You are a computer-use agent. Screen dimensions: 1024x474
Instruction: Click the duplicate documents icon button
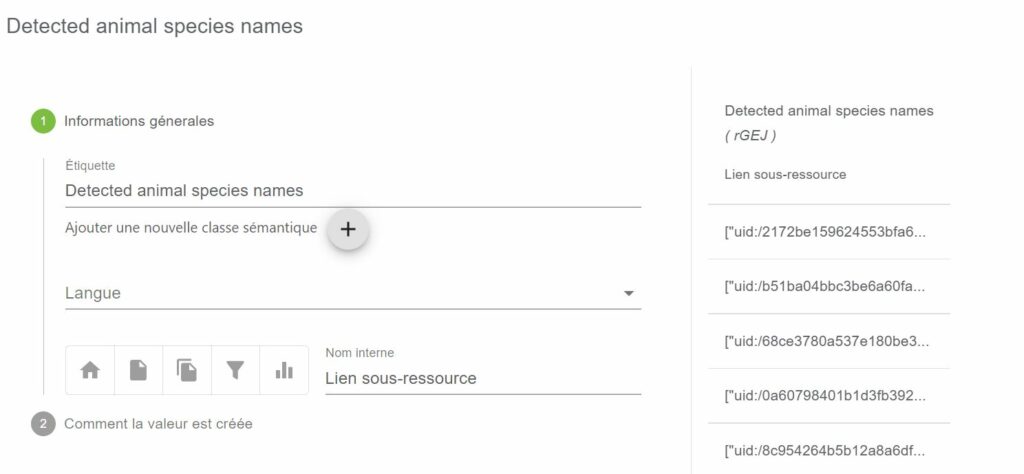coord(187,370)
